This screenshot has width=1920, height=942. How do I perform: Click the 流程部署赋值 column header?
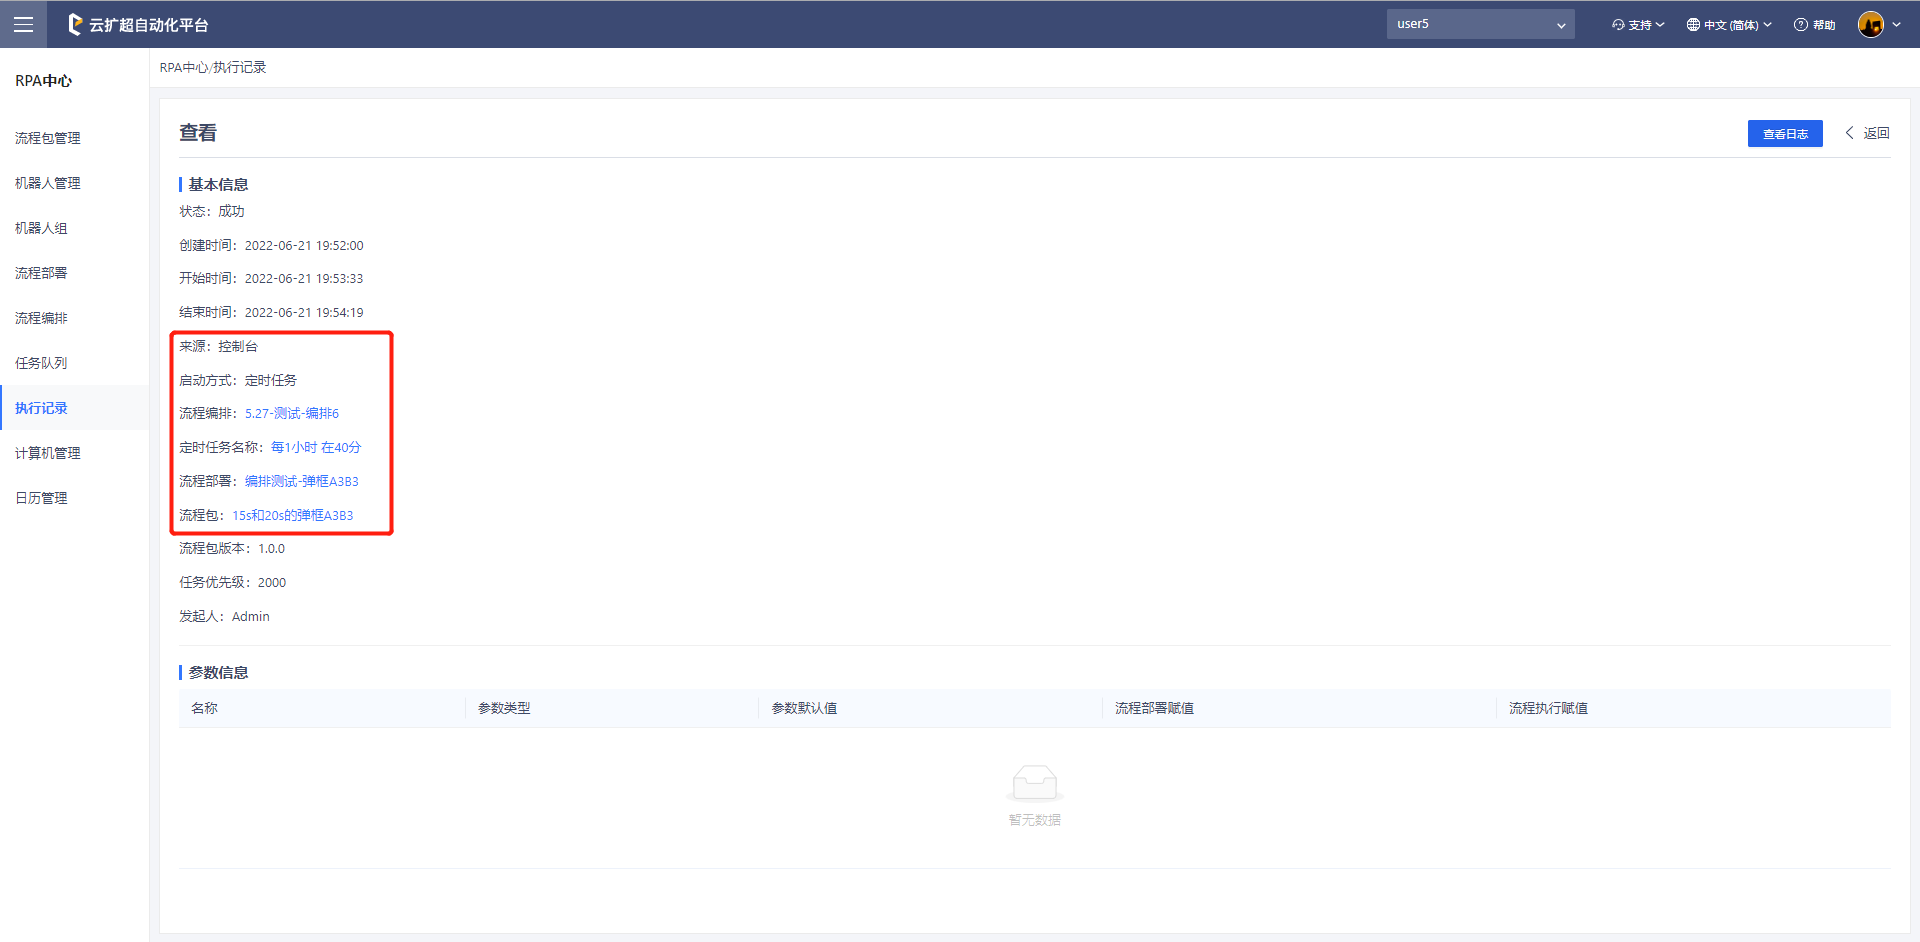click(1154, 708)
